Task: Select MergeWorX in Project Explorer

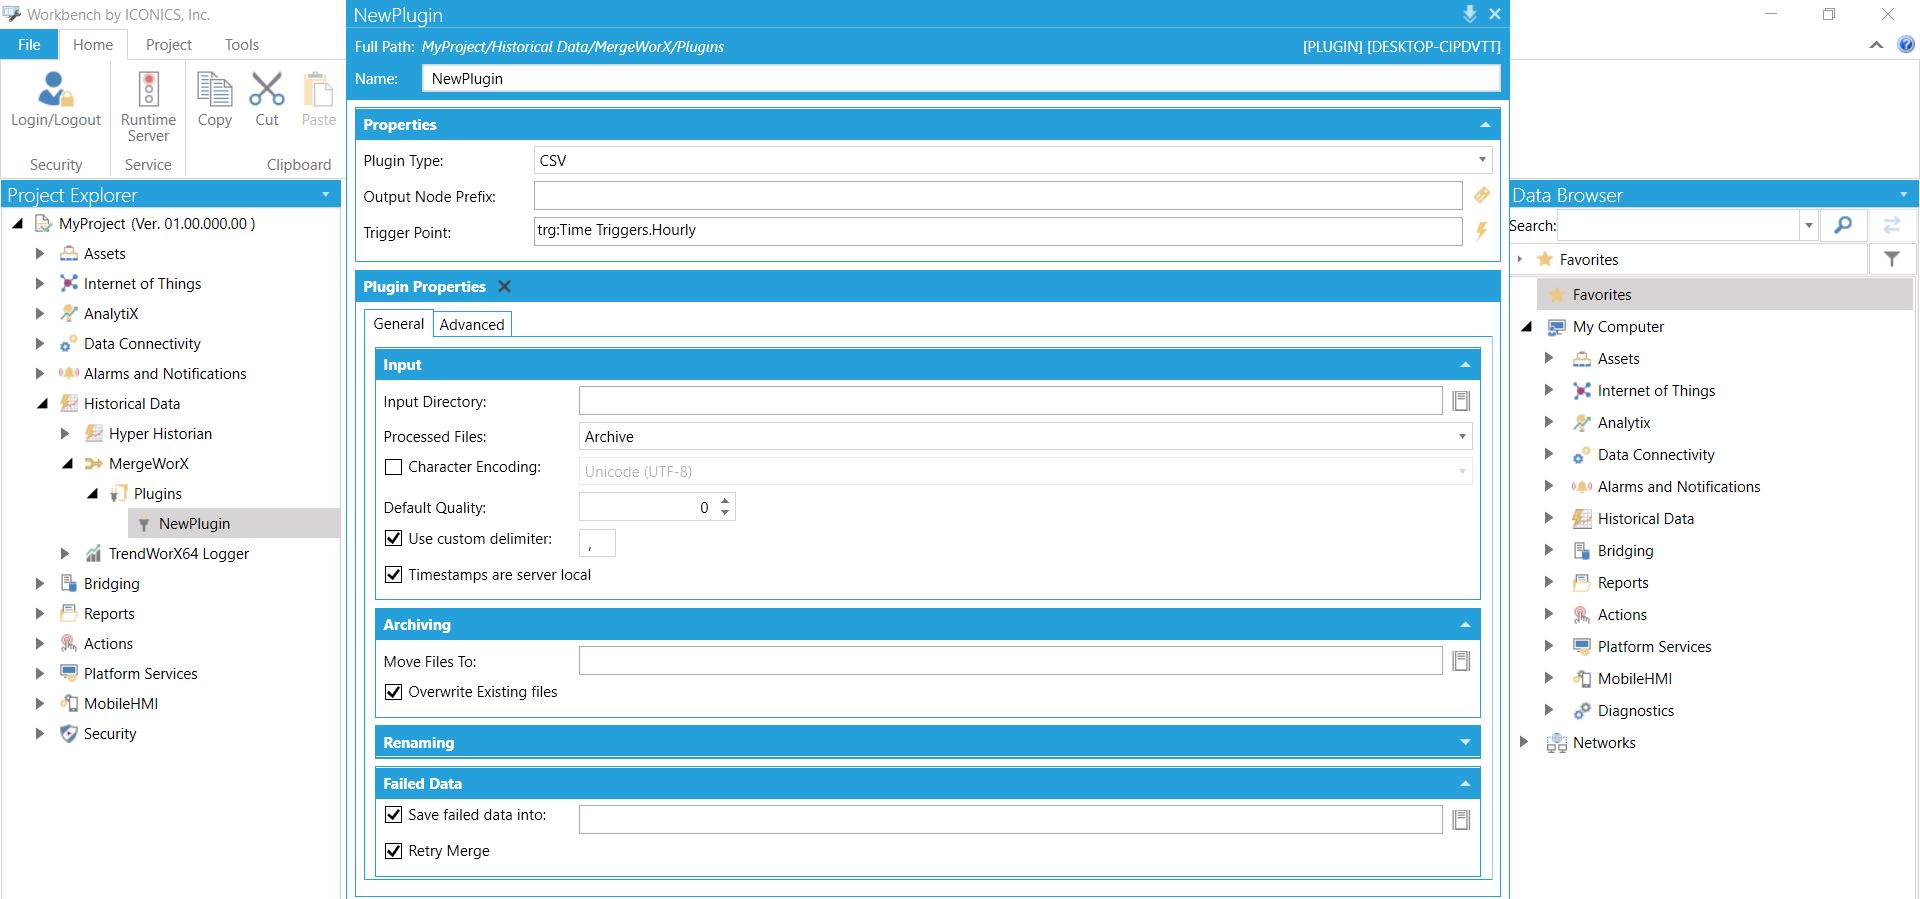Action: point(148,464)
